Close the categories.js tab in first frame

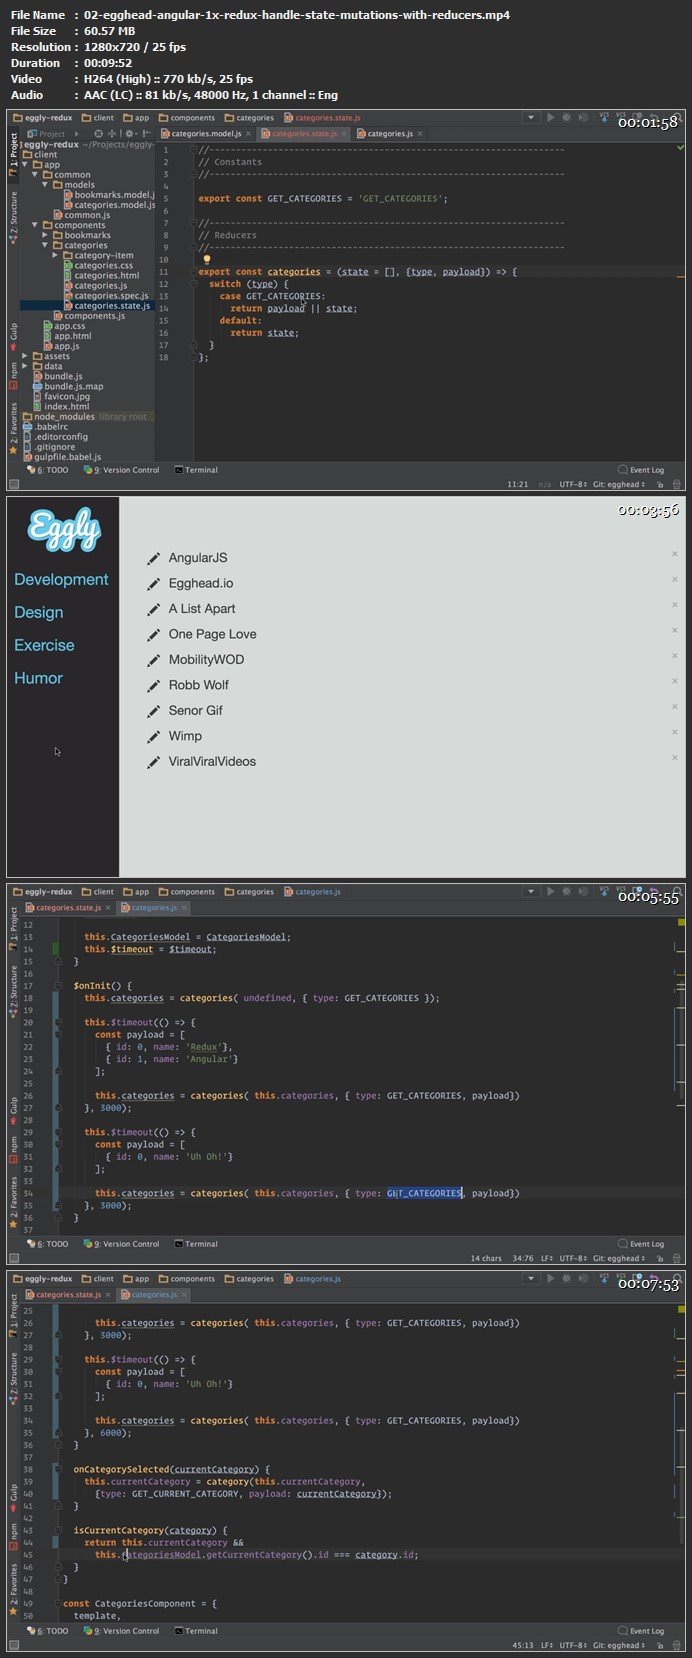(x=418, y=133)
